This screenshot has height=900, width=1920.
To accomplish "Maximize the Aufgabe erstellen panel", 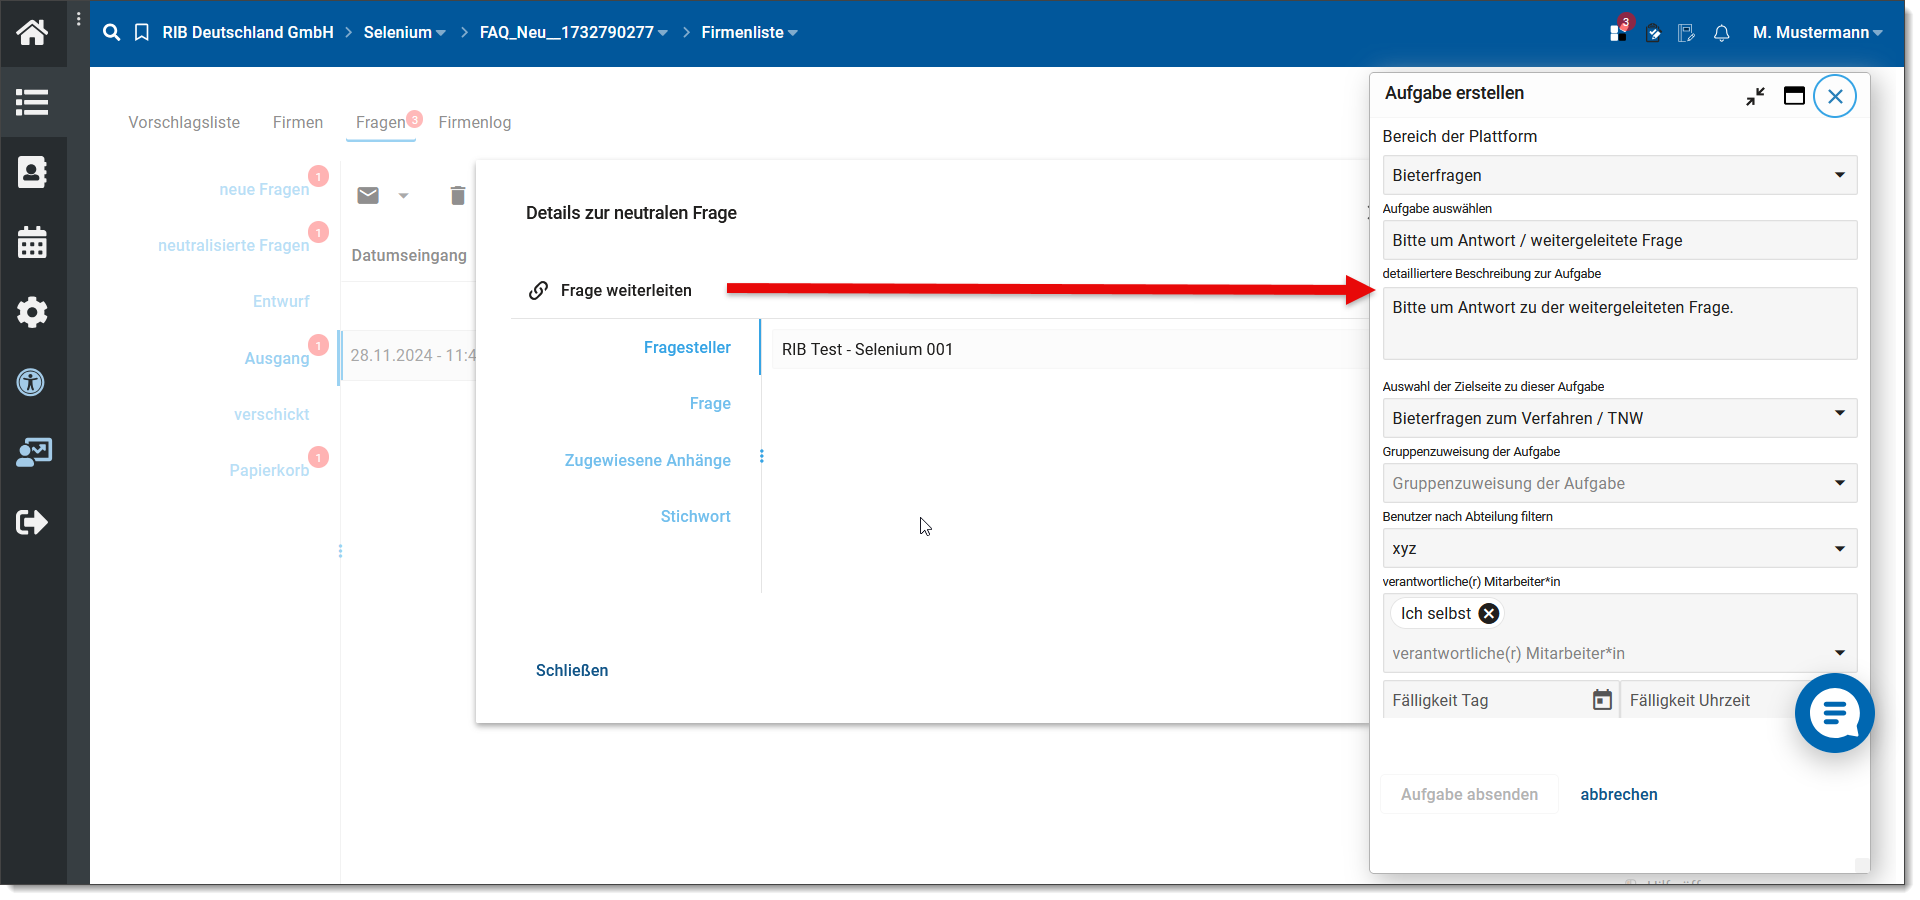I will point(1795,96).
